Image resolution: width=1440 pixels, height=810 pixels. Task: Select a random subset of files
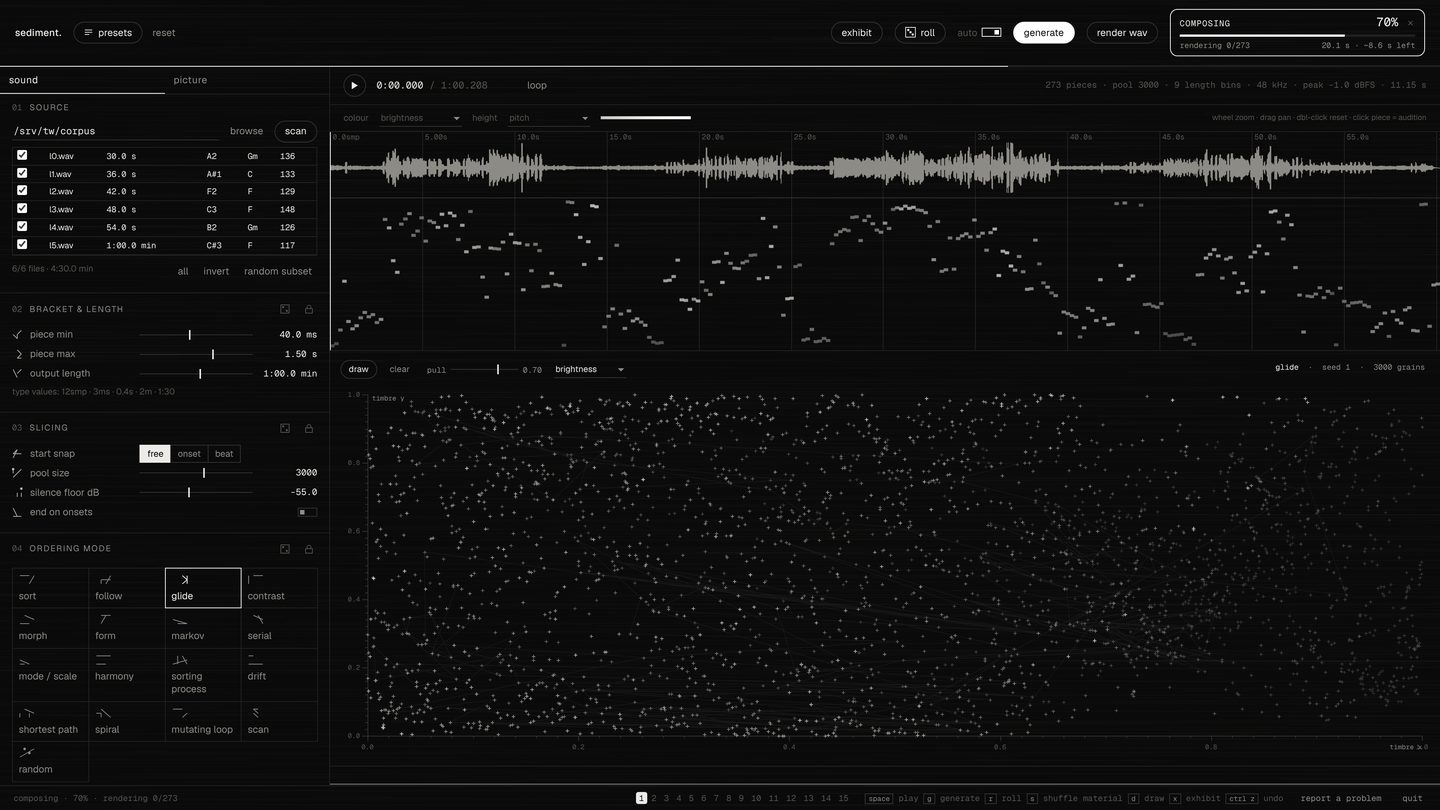(278, 271)
